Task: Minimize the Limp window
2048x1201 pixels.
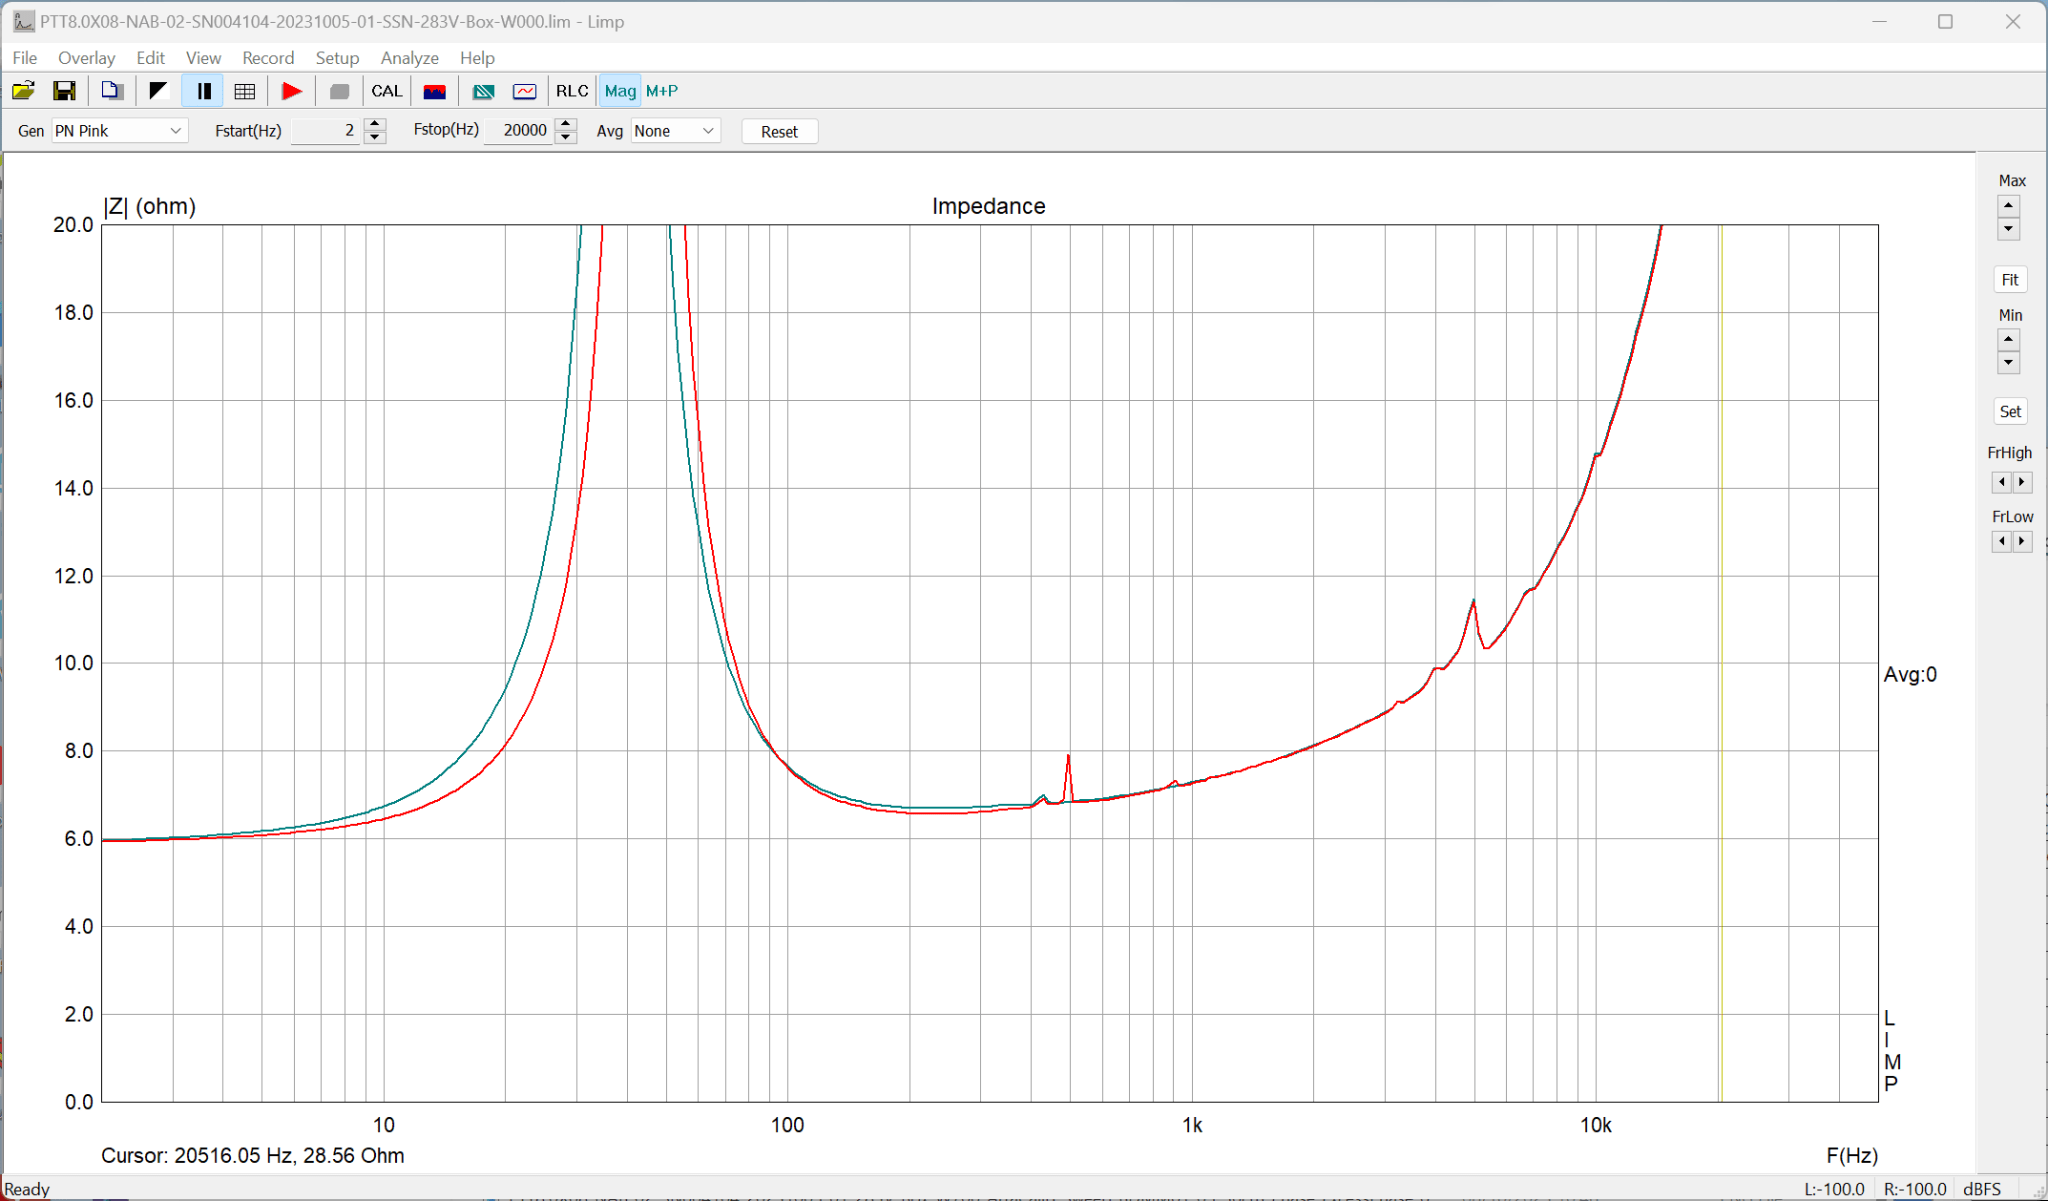Action: pyautogui.click(x=1879, y=21)
